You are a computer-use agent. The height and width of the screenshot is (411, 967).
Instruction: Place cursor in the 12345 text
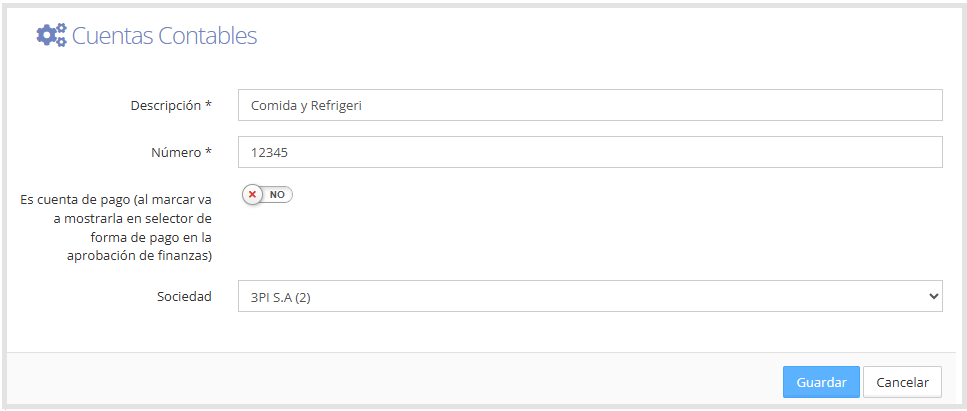[x=270, y=152]
